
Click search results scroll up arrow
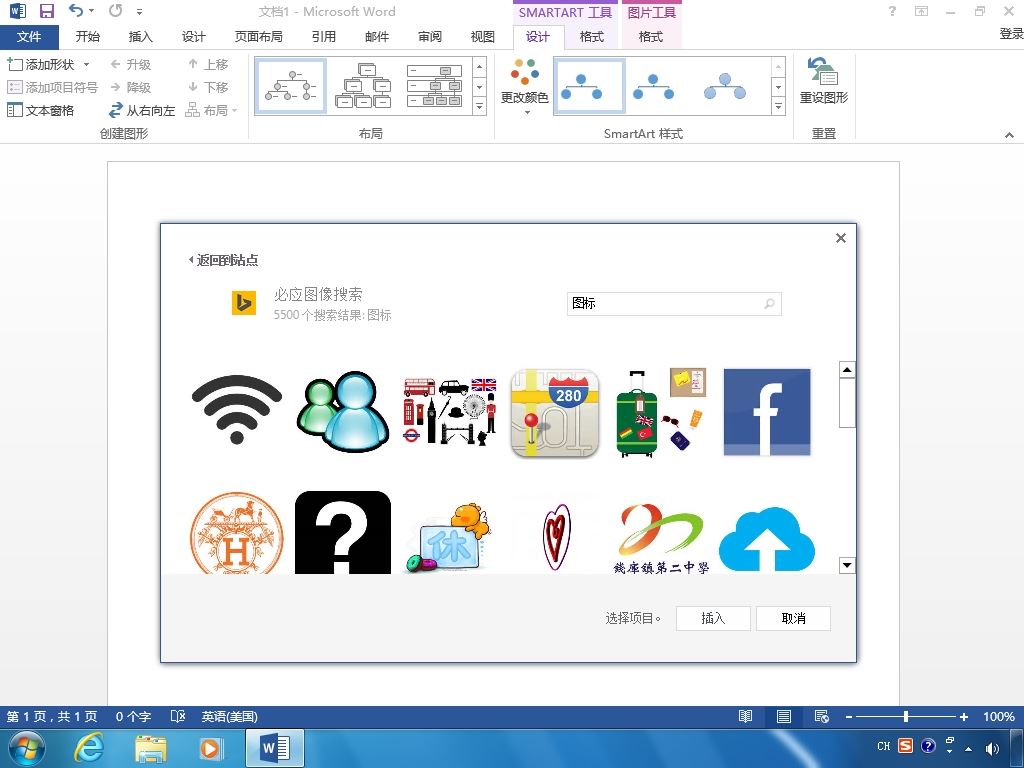(847, 370)
